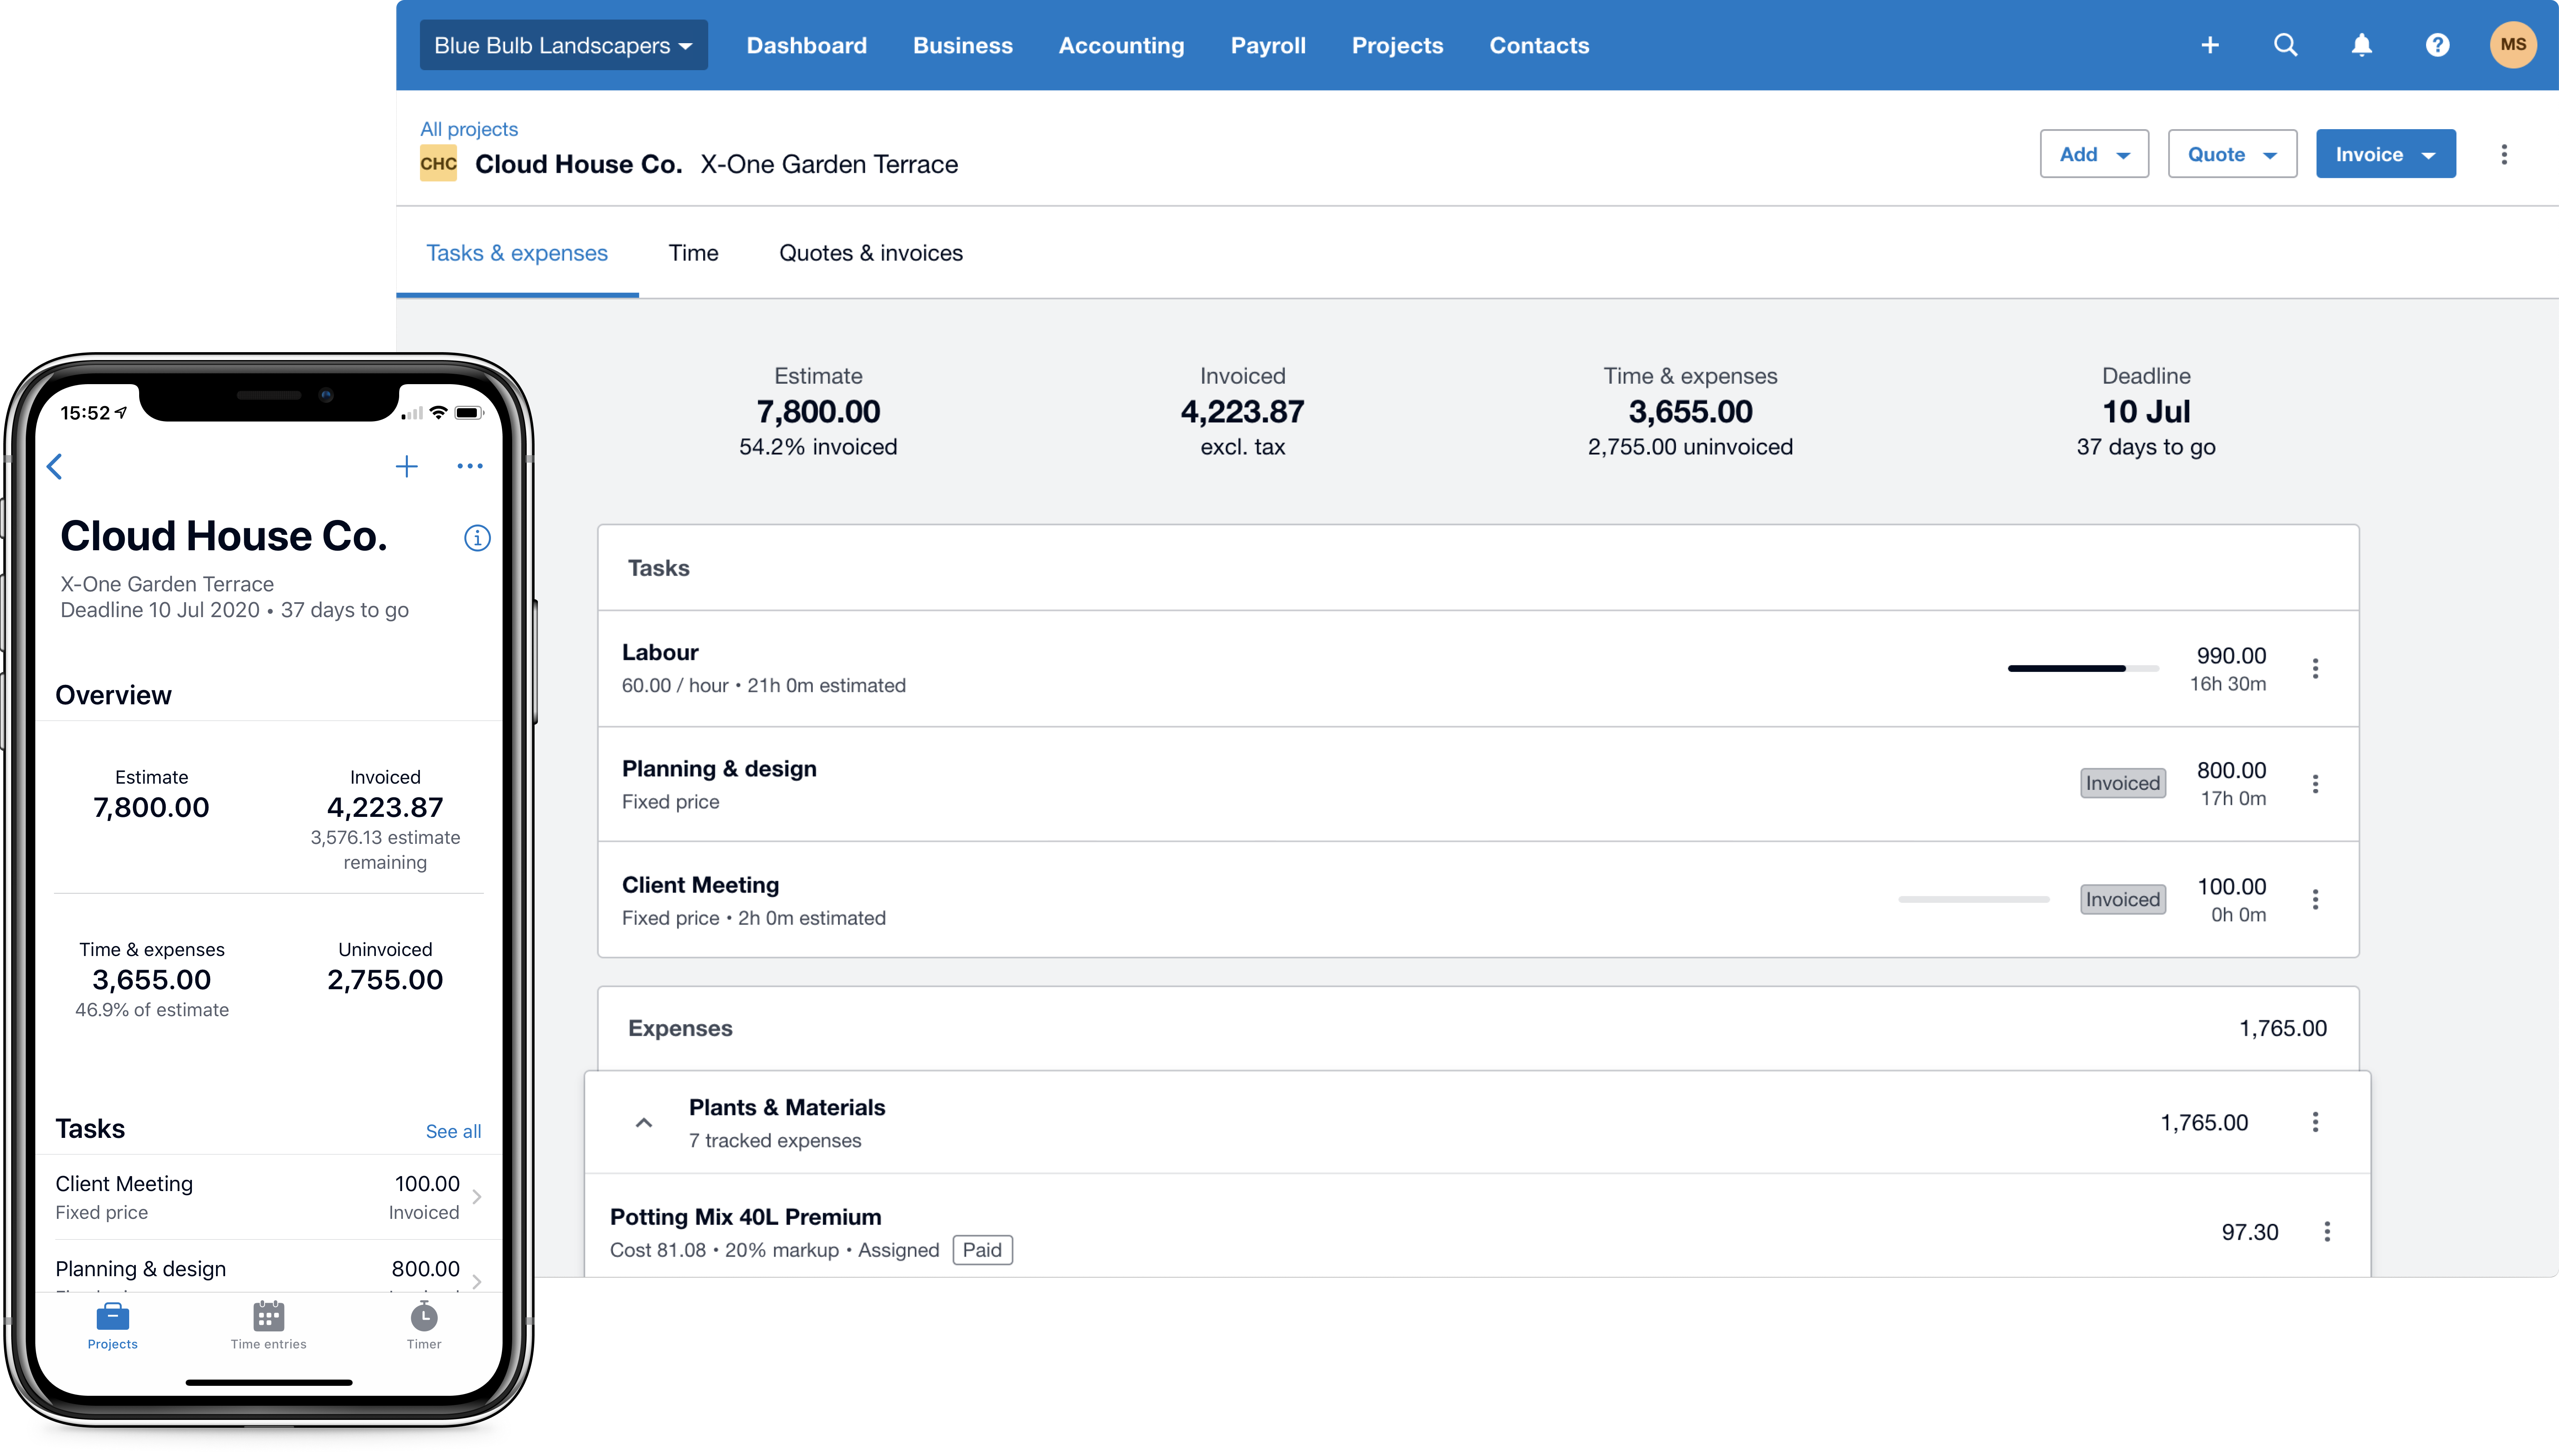Open Plants & Materials kebab menu
Viewport: 2559px width, 1456px height.
pos(2315,1122)
